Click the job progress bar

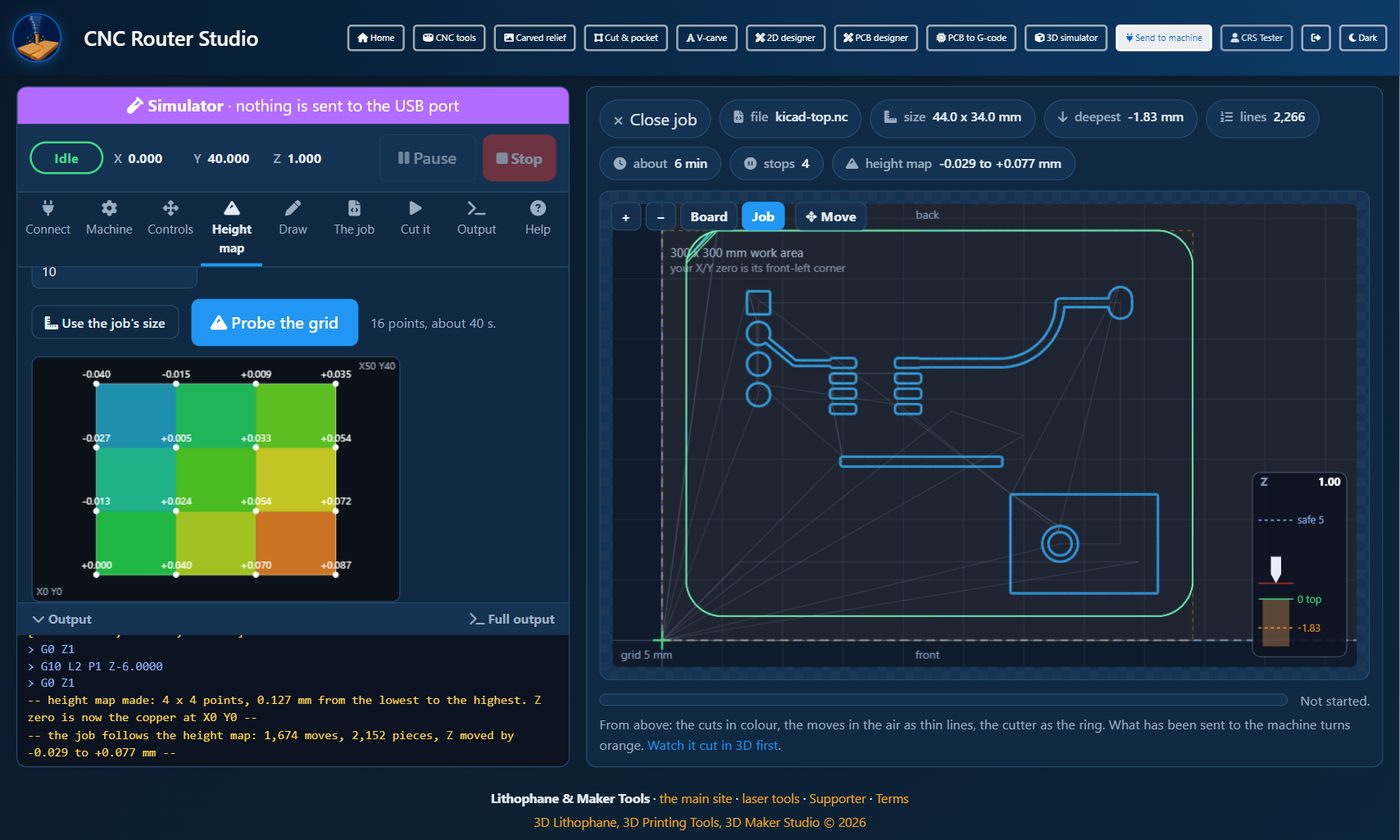(x=943, y=700)
